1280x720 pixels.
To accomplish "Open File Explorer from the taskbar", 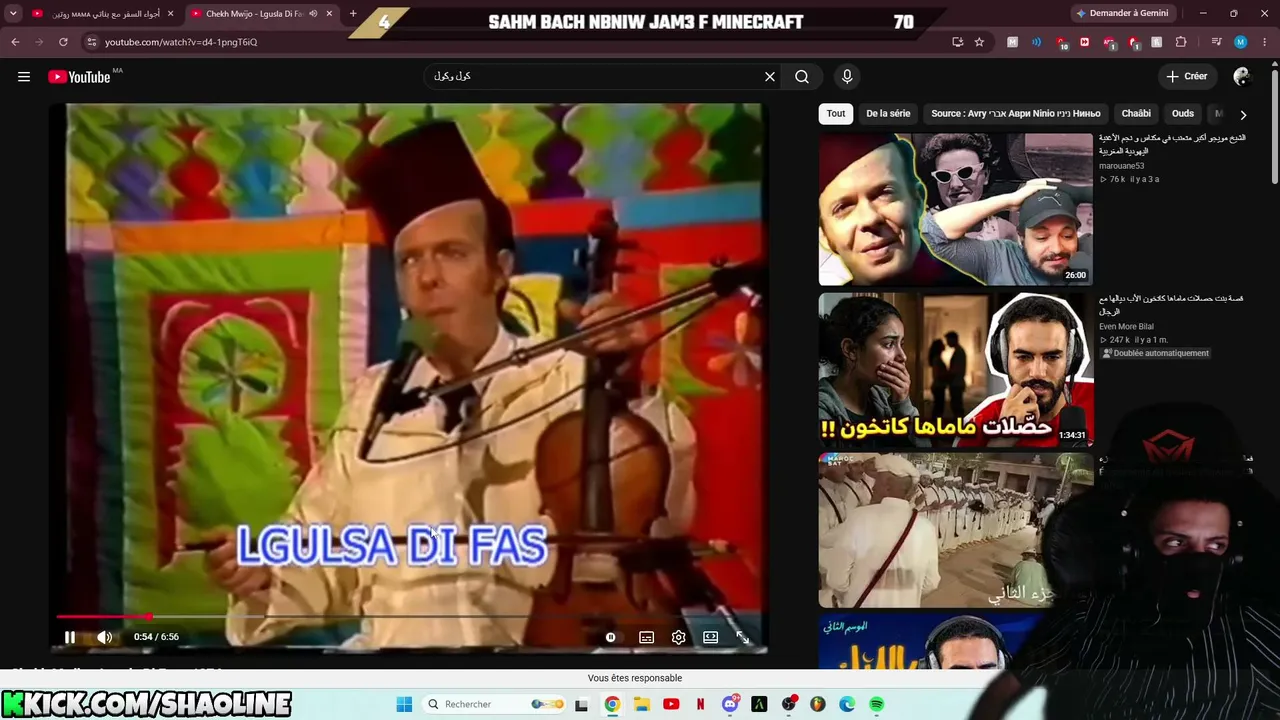I will click(x=642, y=705).
